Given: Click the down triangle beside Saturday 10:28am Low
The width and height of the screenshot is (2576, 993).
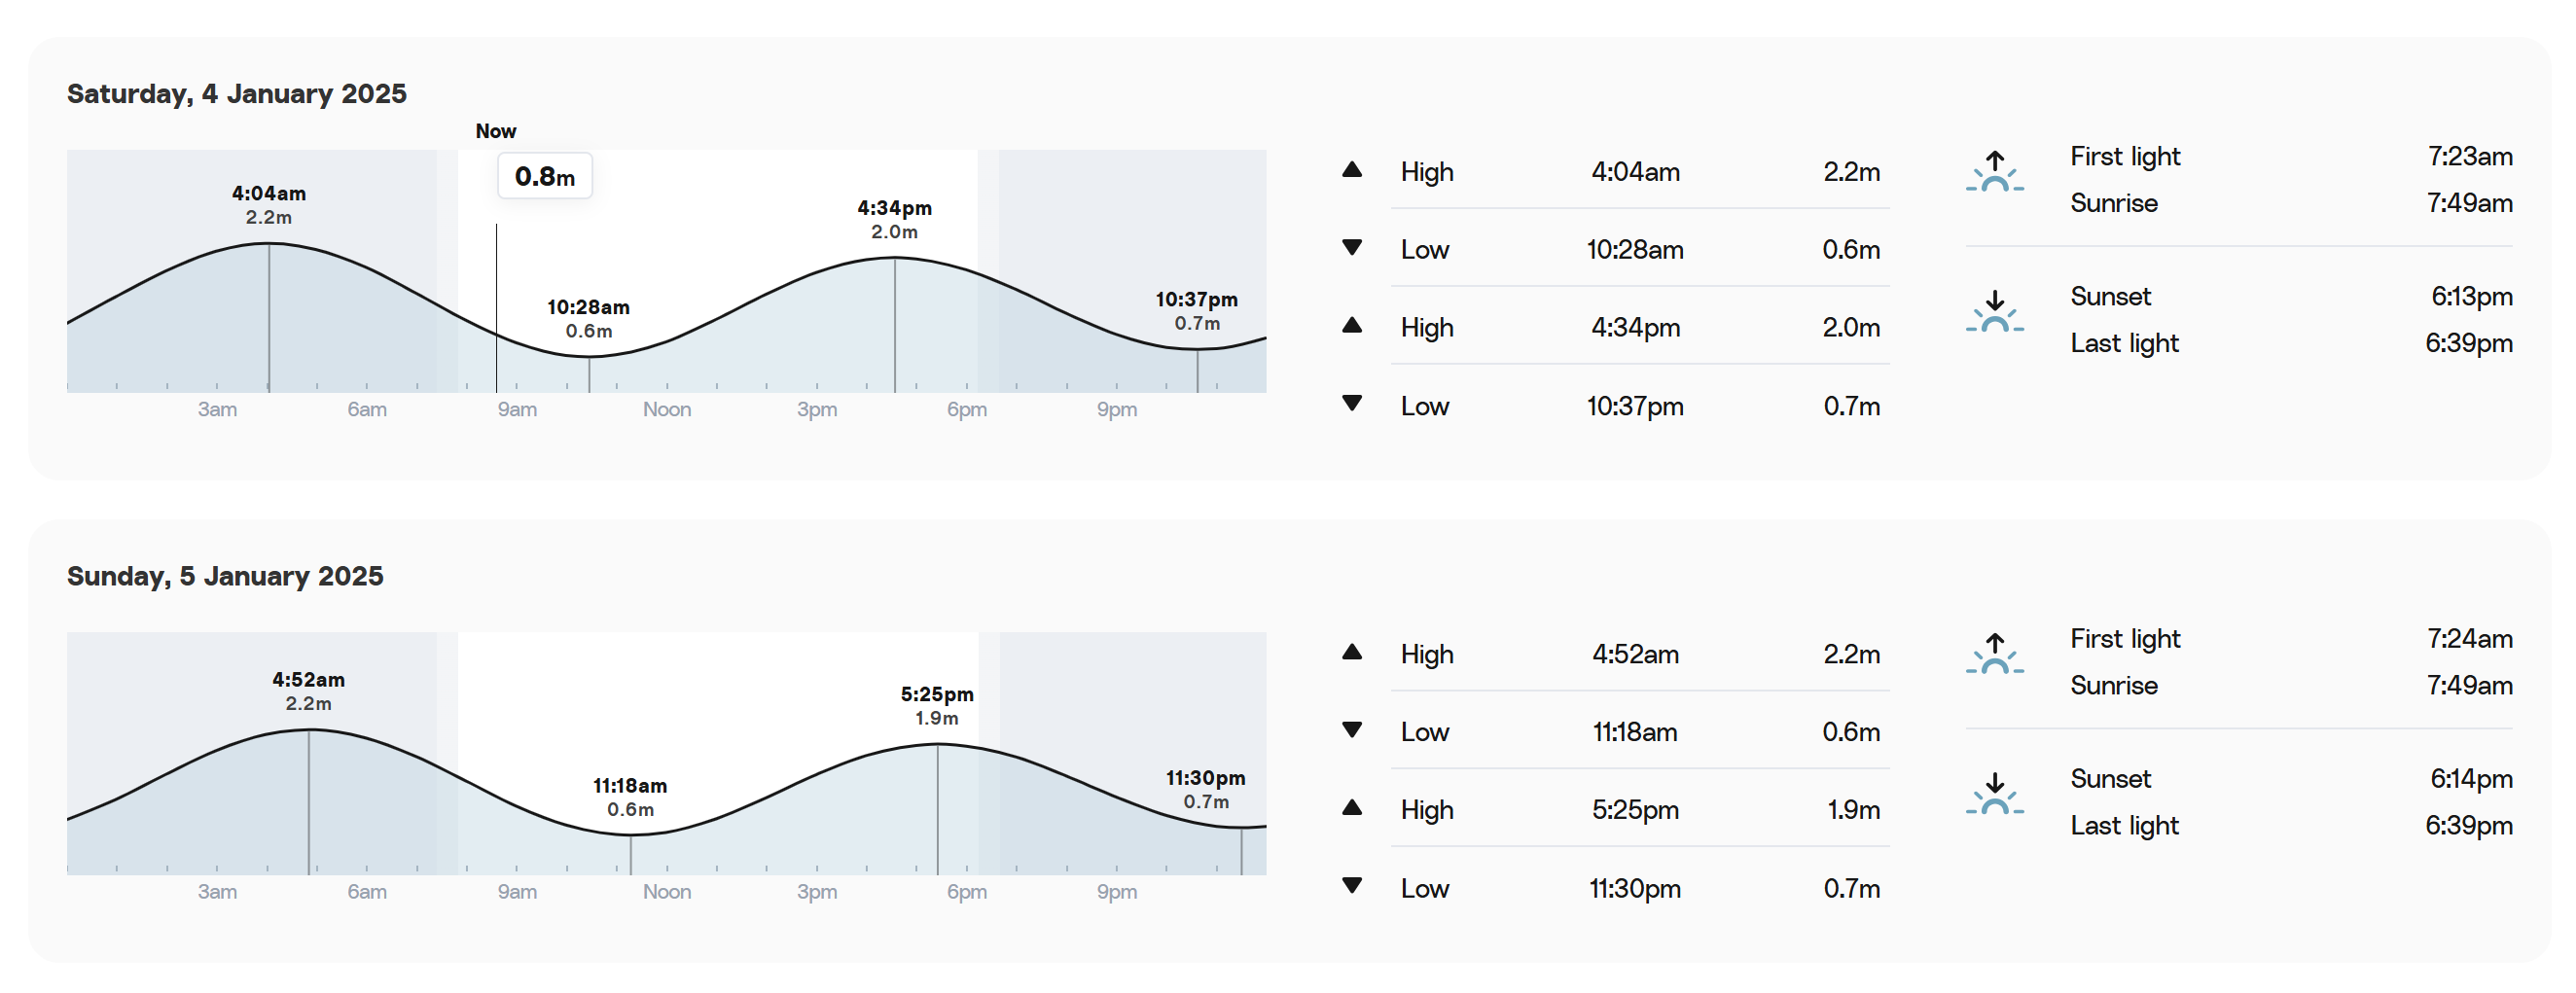Looking at the screenshot, I should pyautogui.click(x=1352, y=247).
